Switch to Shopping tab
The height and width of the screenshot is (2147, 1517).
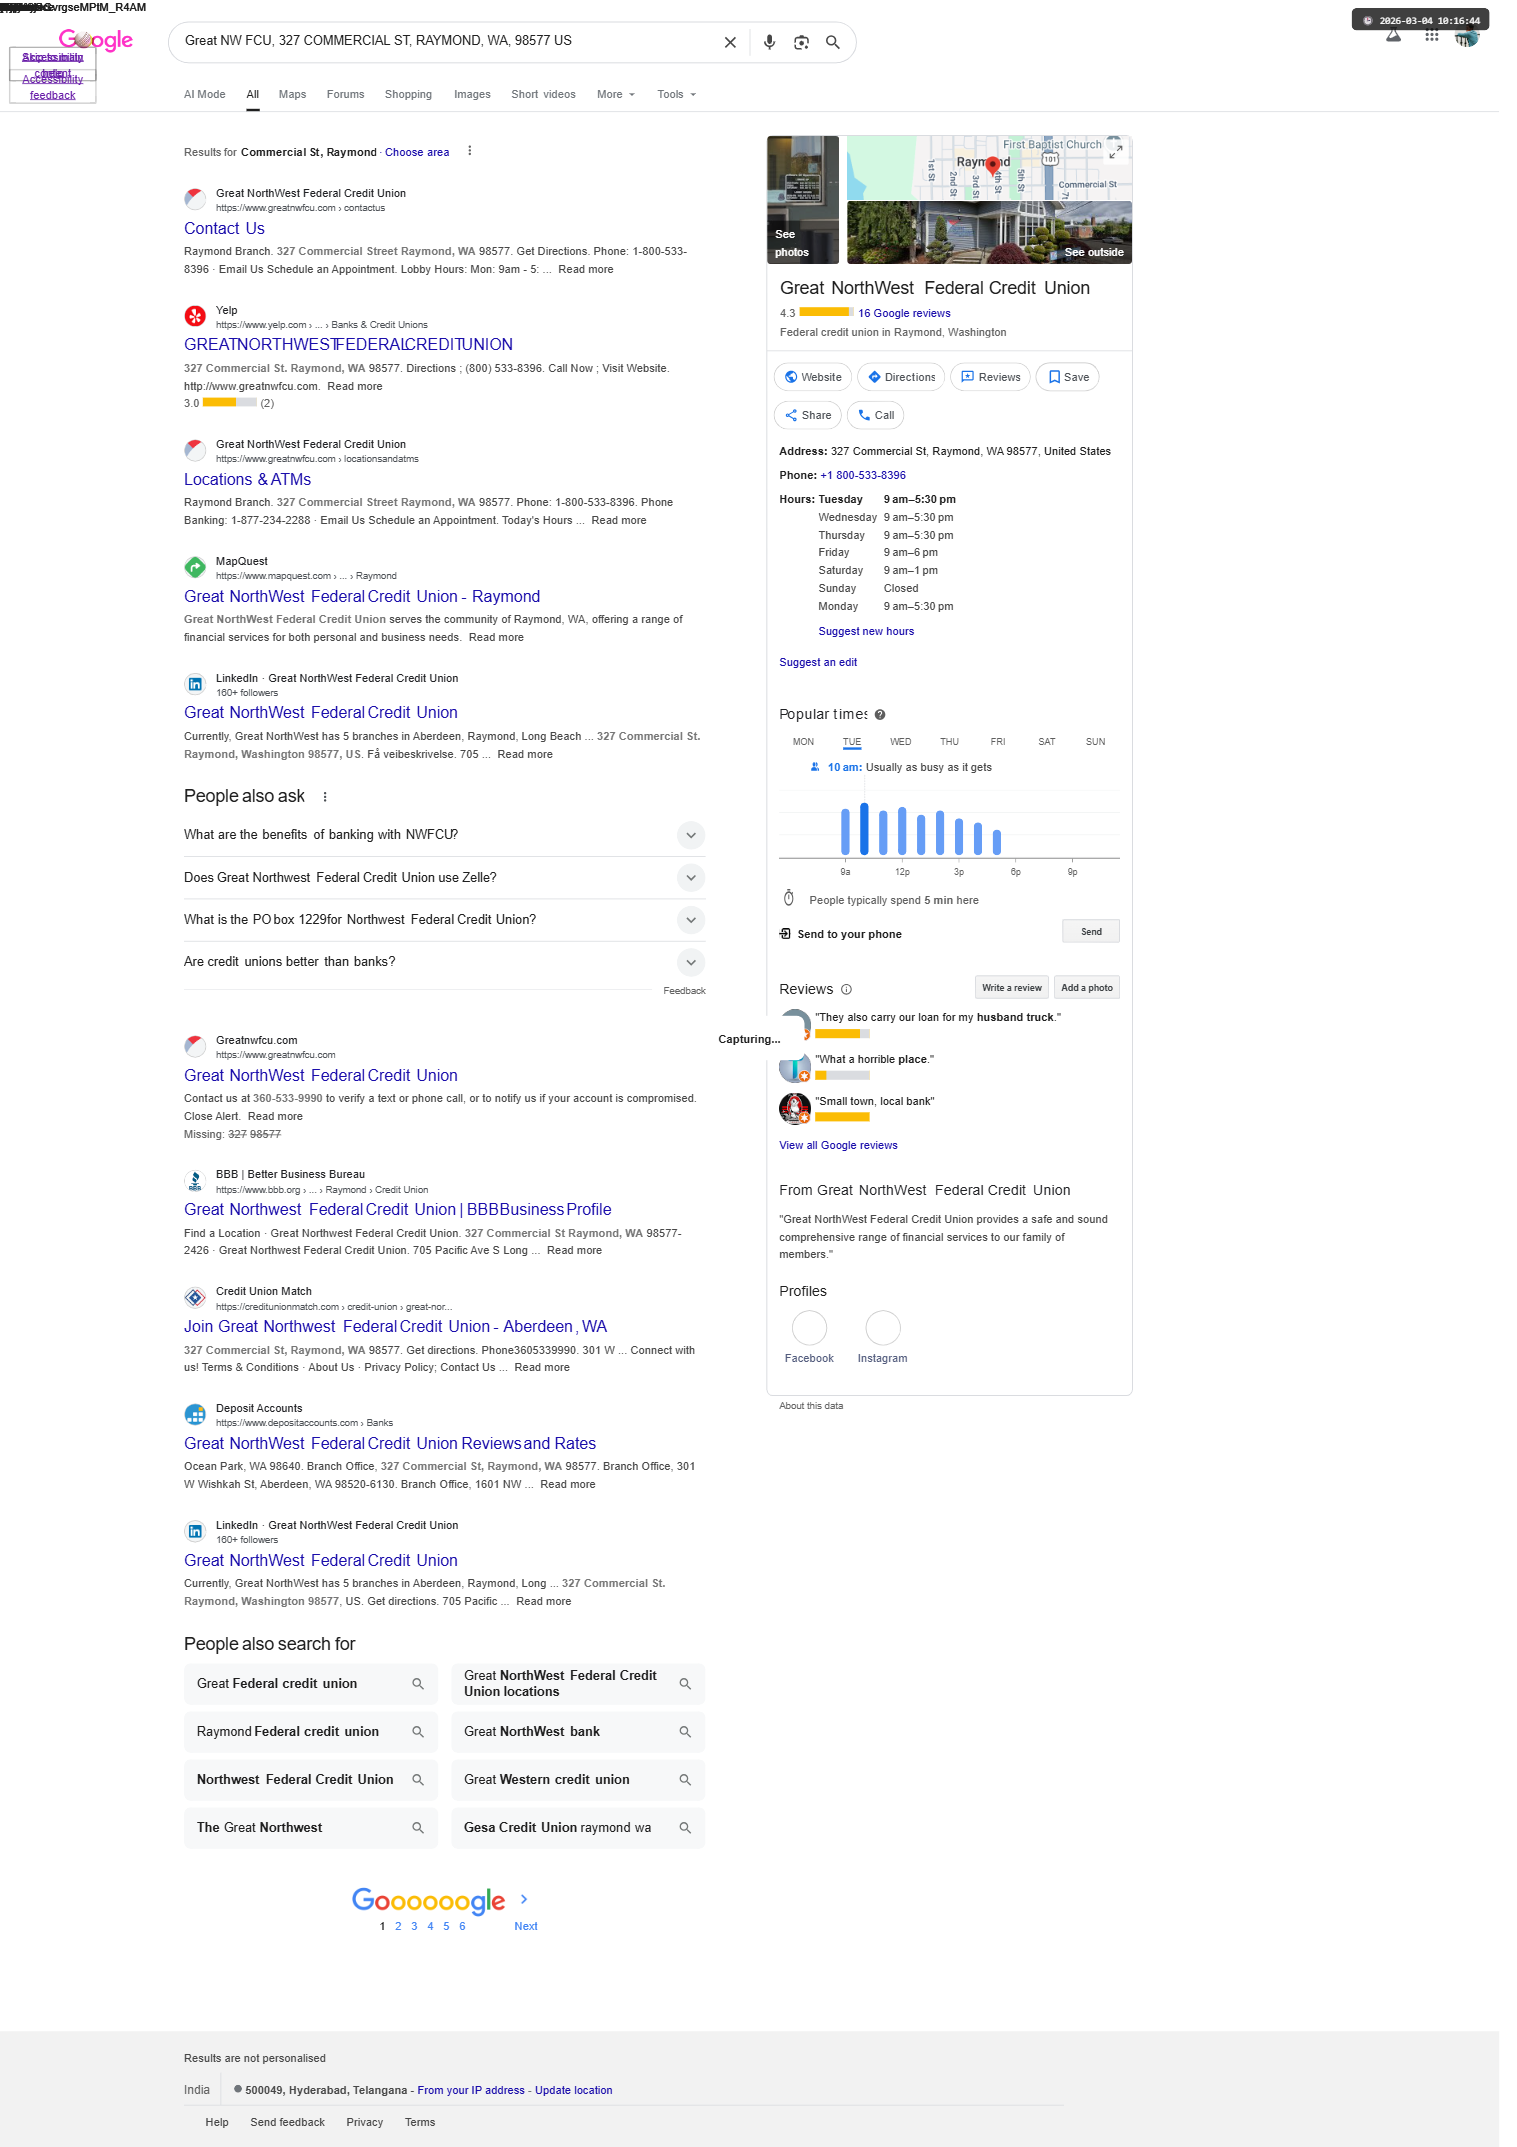pos(408,95)
